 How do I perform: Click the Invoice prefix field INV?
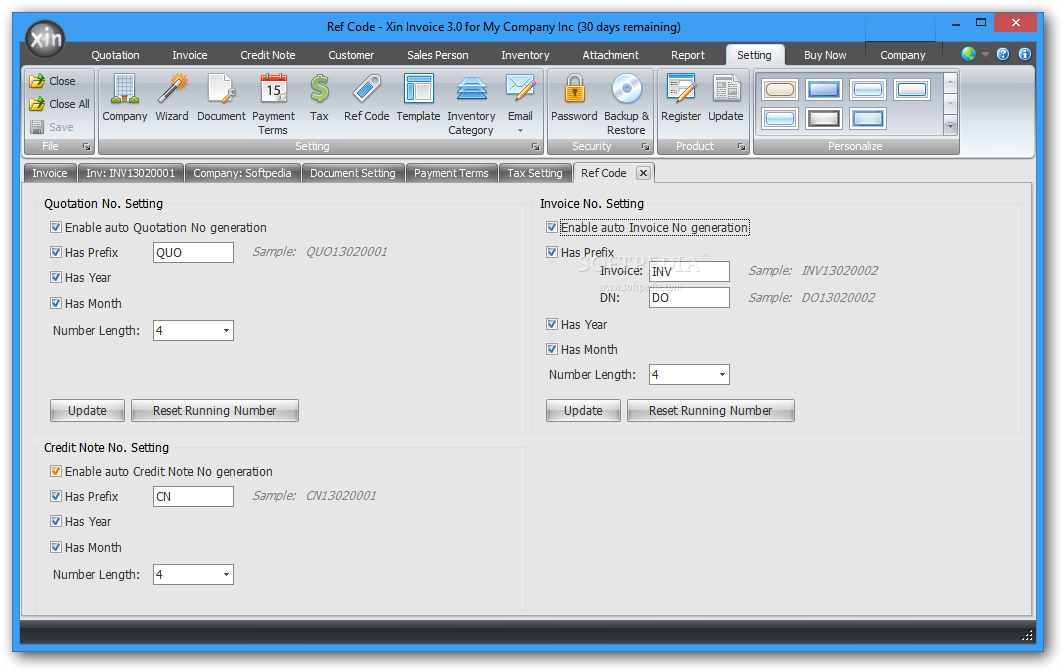[x=689, y=272]
